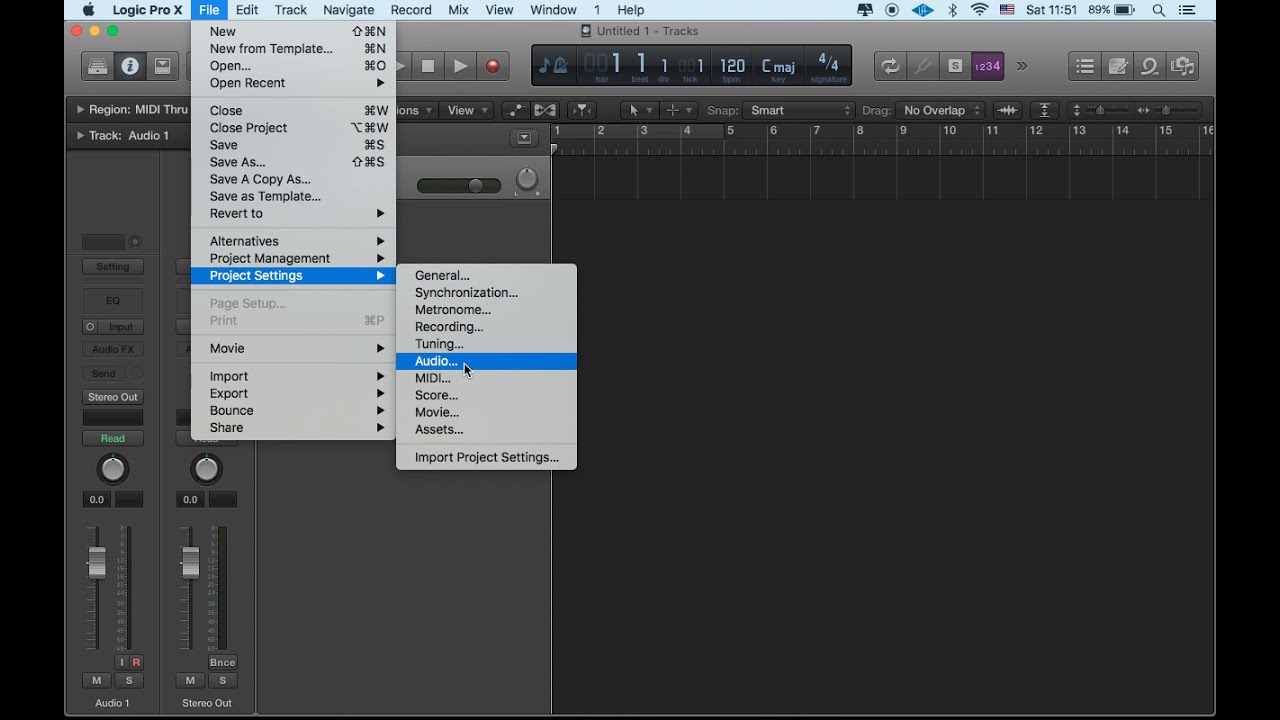Open the Audio 1 Read automation mode
This screenshot has width=1280, height=720.
point(113,439)
